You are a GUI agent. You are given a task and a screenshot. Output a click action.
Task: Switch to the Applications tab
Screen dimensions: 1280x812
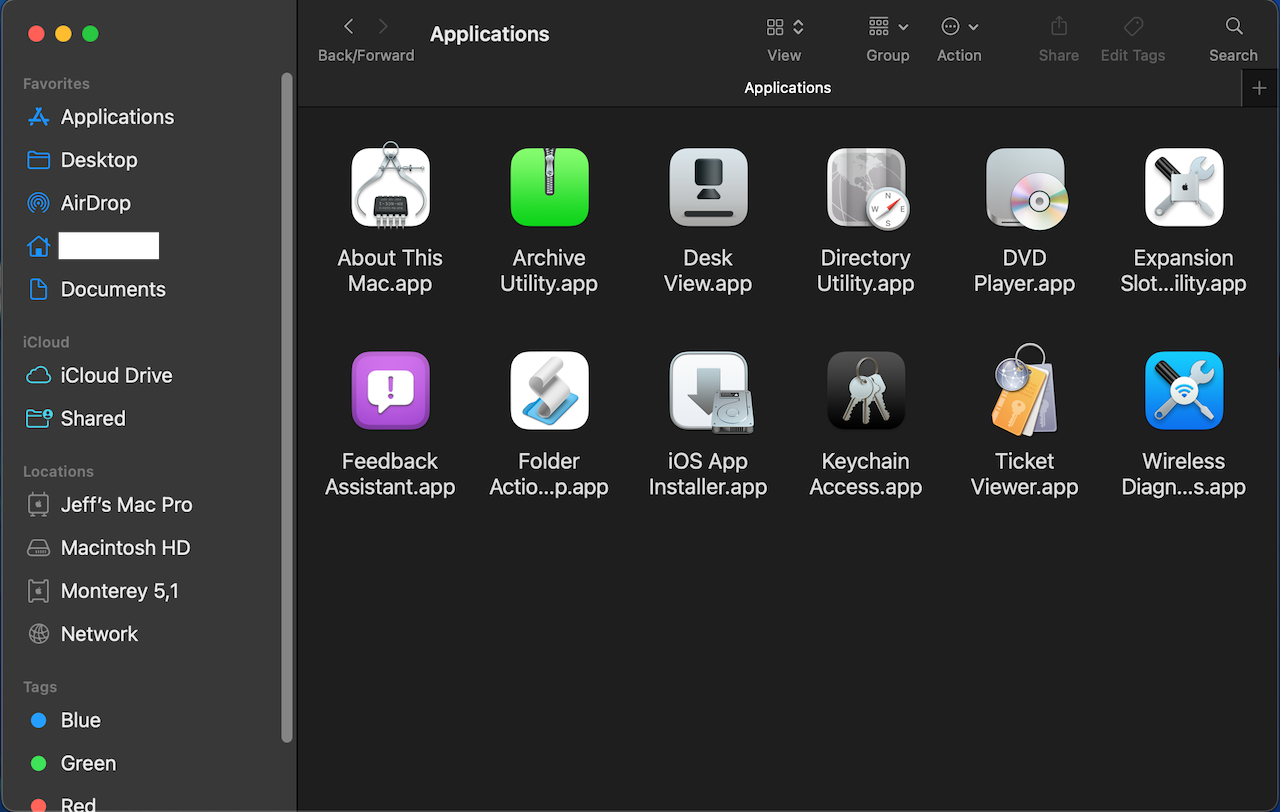click(x=787, y=87)
